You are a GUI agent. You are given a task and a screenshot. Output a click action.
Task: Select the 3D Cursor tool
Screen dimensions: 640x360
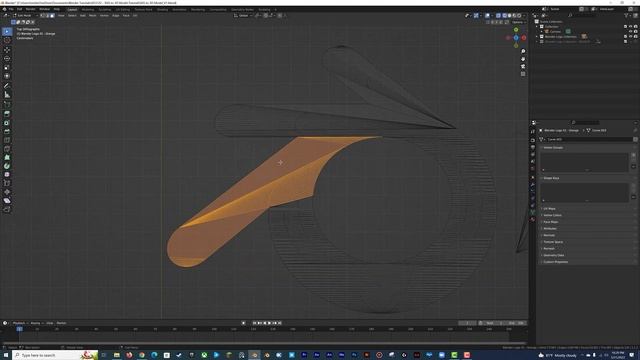click(7, 40)
